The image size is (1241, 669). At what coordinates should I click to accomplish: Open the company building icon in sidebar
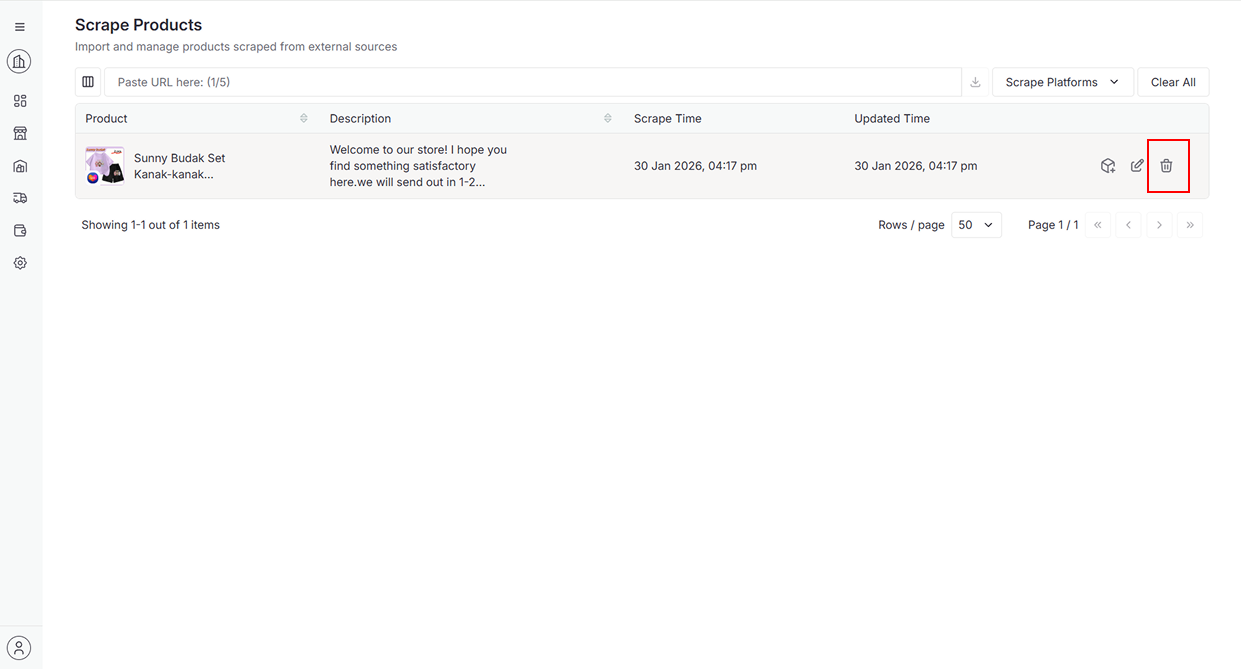pos(19,62)
